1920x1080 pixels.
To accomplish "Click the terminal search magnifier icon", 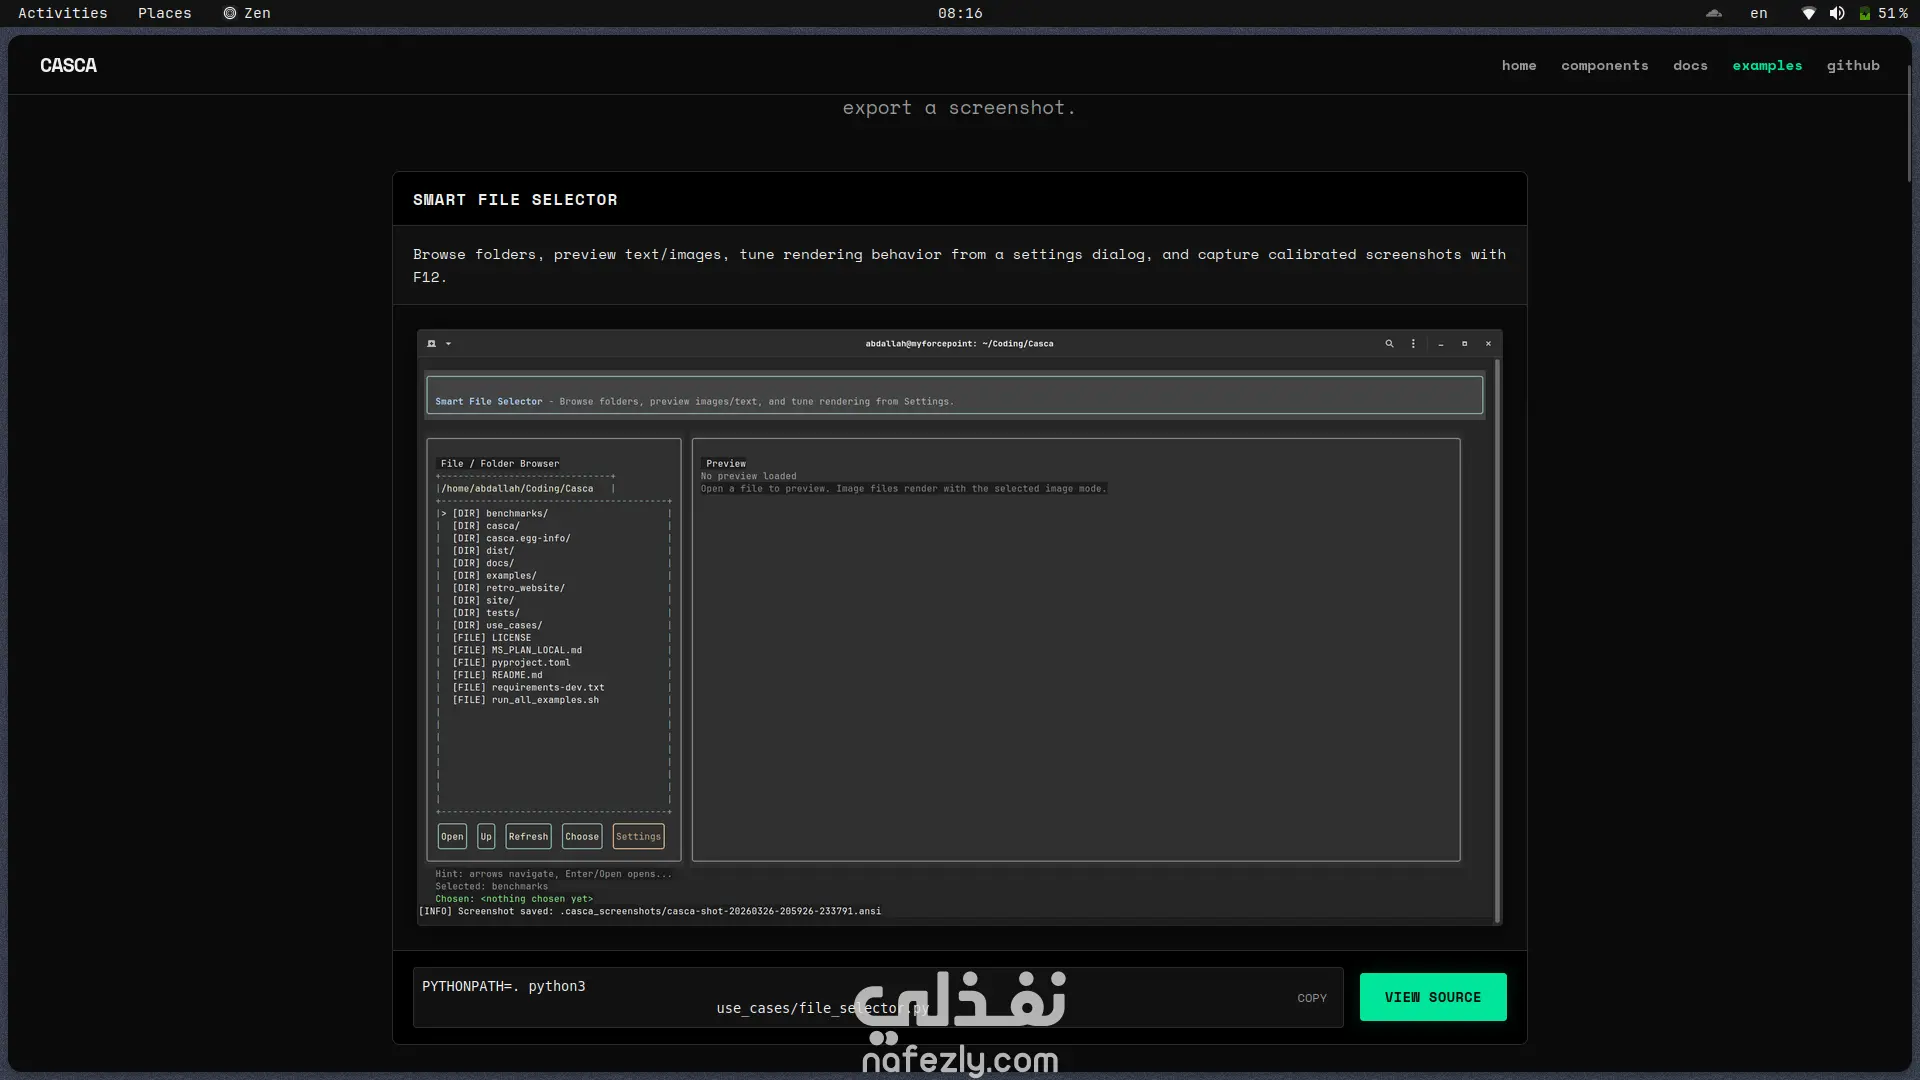I will [x=1389, y=343].
